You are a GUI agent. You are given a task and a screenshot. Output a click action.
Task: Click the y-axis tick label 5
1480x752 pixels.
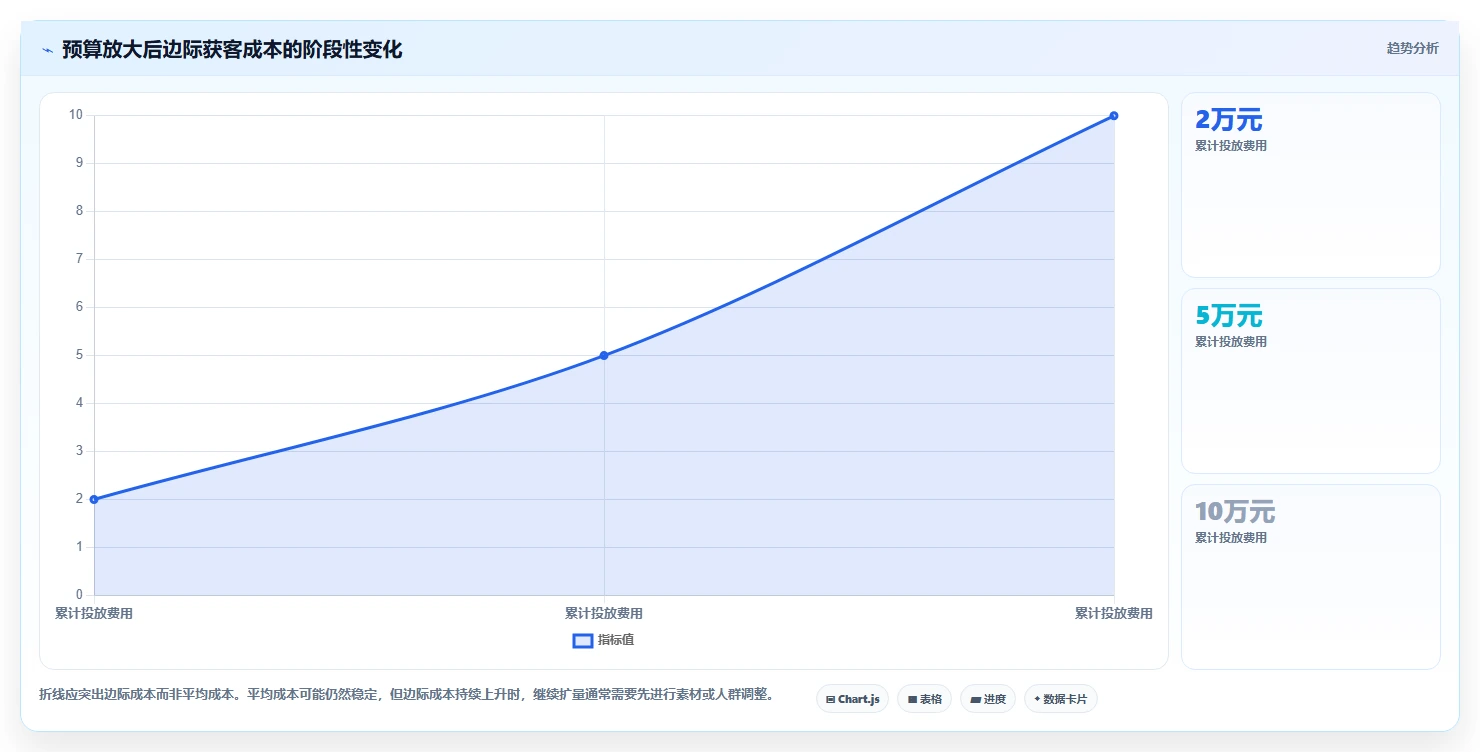[x=79, y=355]
